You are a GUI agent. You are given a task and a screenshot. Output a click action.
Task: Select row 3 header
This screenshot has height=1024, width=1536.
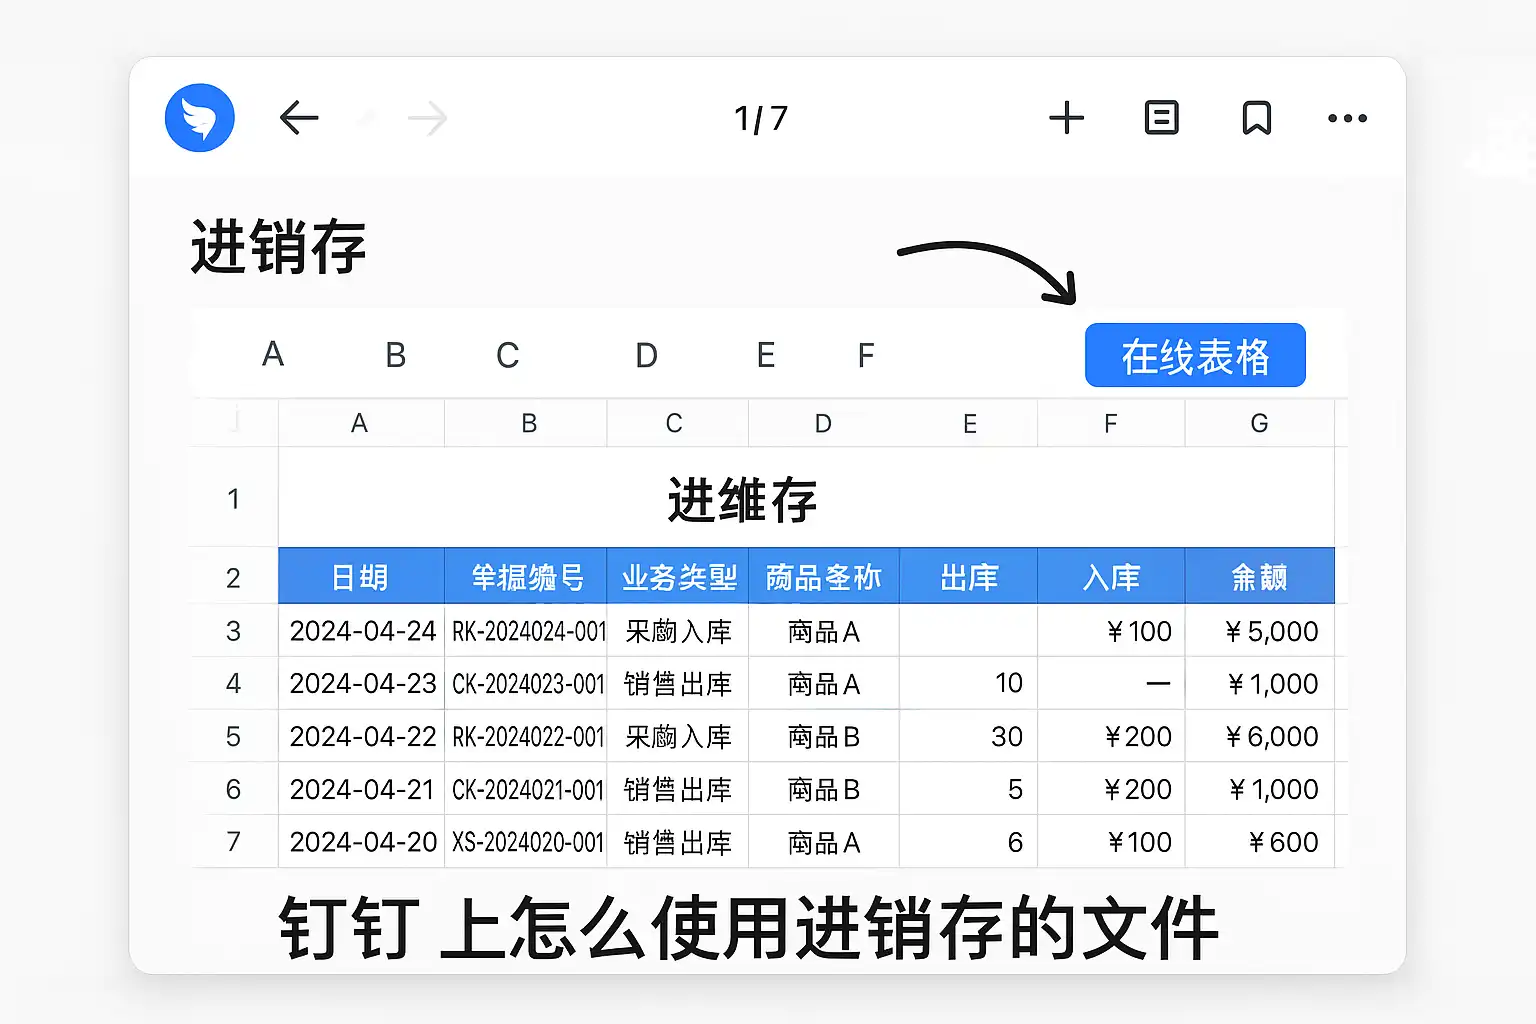coord(233,631)
